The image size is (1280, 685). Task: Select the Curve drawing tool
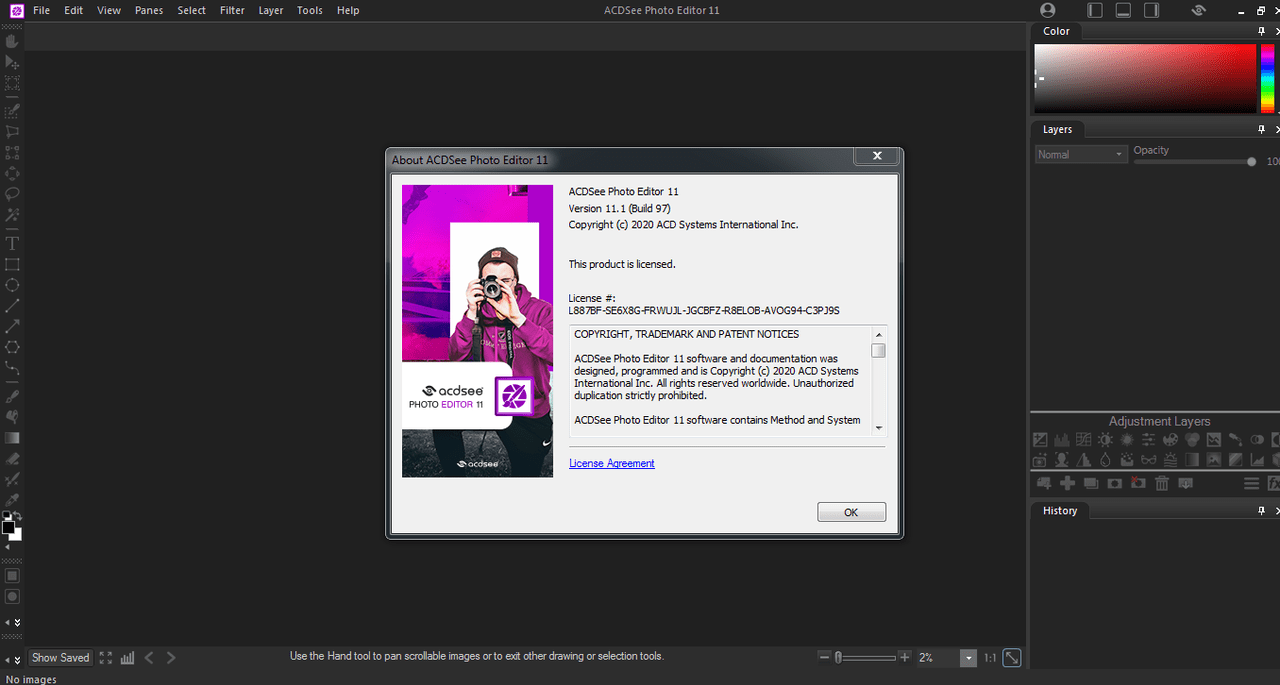[12, 368]
